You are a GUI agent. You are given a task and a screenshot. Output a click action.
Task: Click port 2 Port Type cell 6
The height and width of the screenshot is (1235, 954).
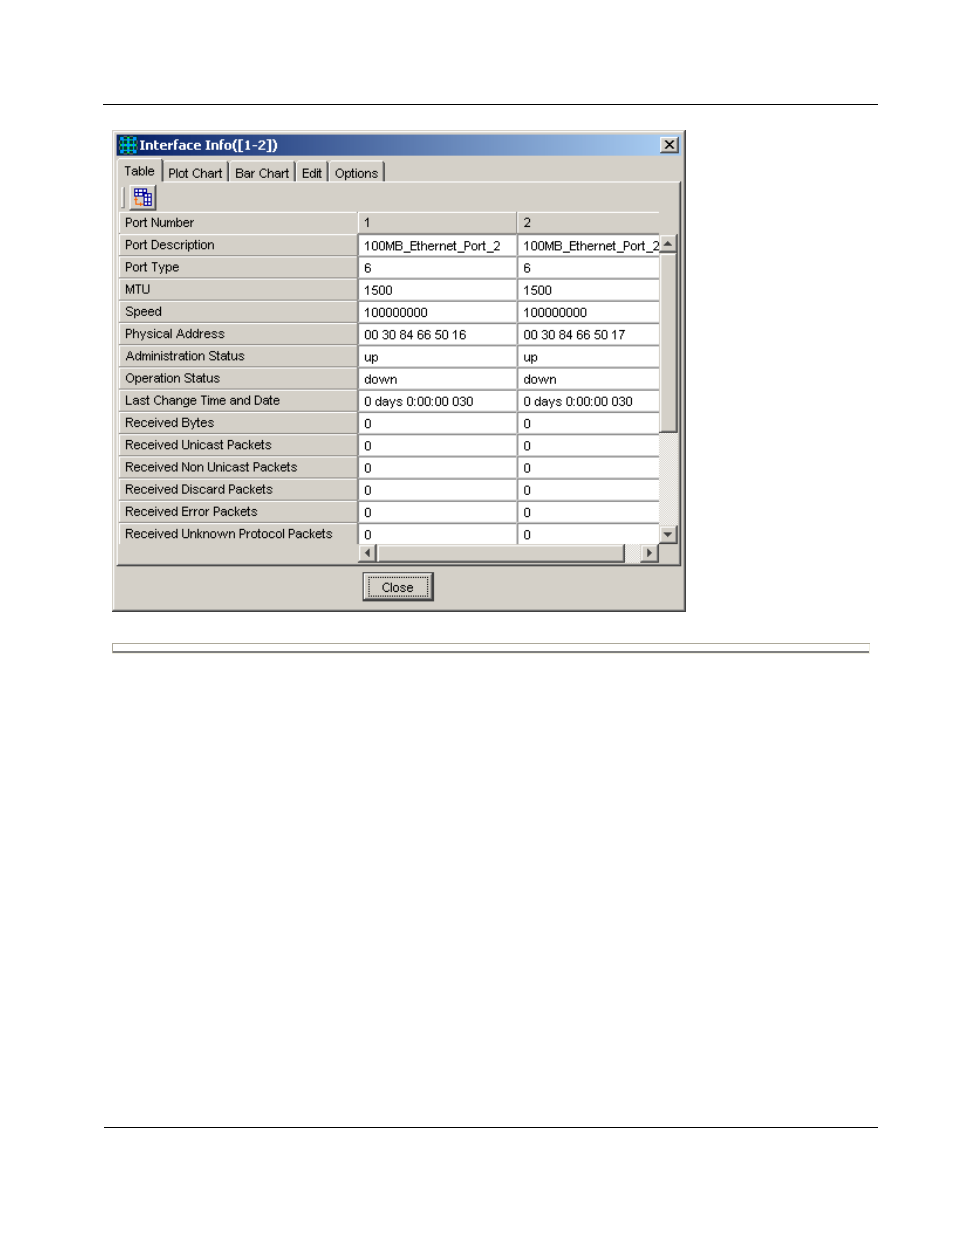coord(588,268)
